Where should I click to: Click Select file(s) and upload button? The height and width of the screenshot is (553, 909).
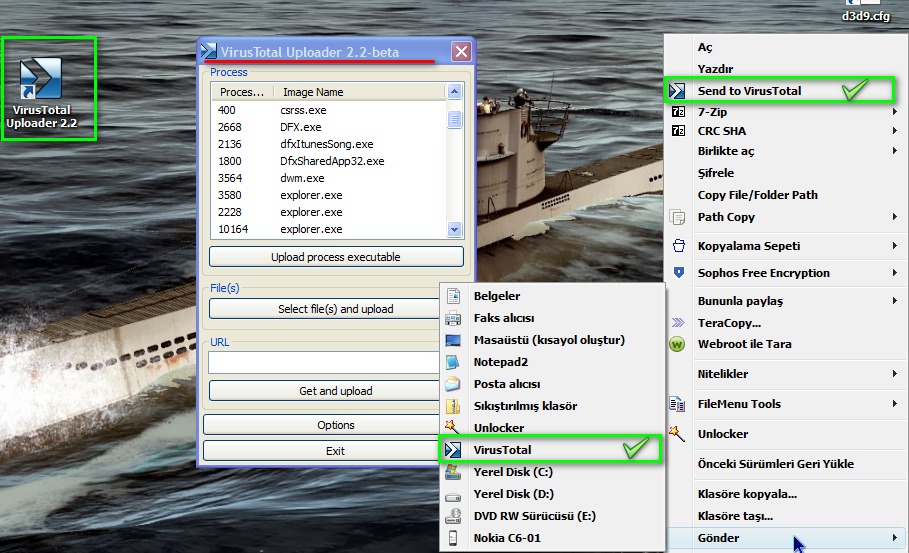tap(336, 309)
